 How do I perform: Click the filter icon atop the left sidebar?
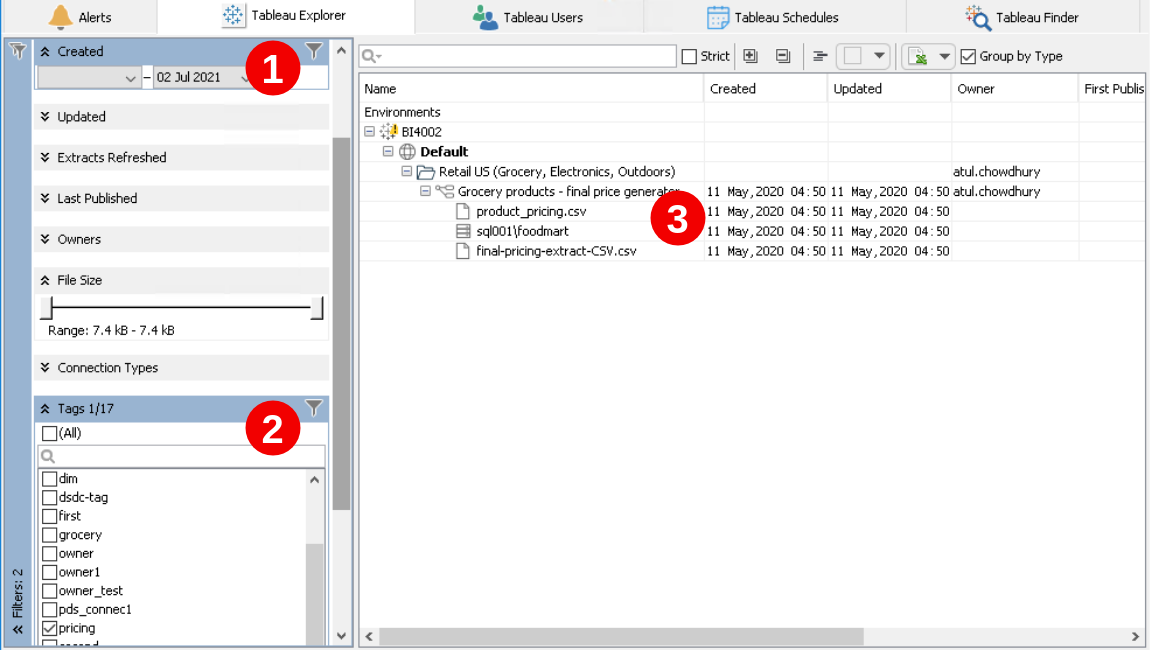pos(17,51)
